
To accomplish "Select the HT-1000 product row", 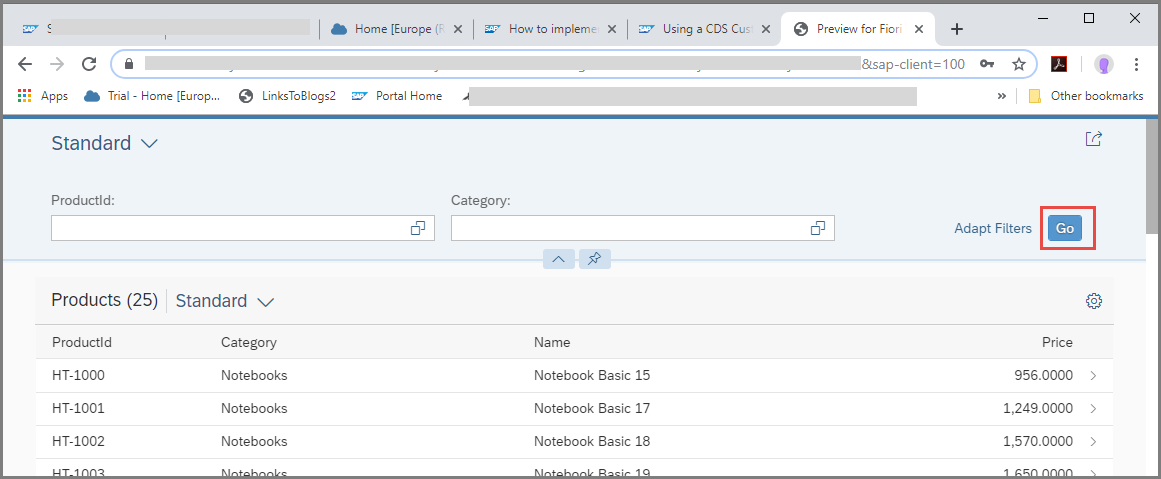I will pos(574,375).
